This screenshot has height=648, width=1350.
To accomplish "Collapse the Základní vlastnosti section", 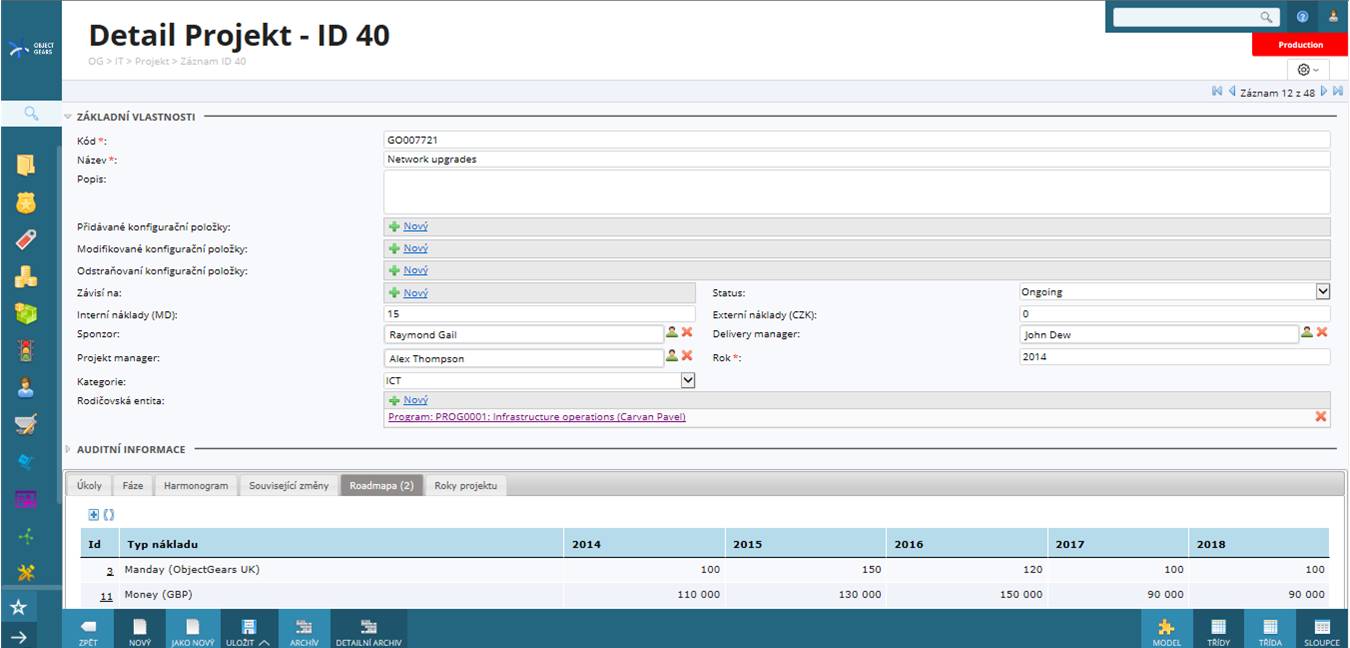I will [68, 117].
